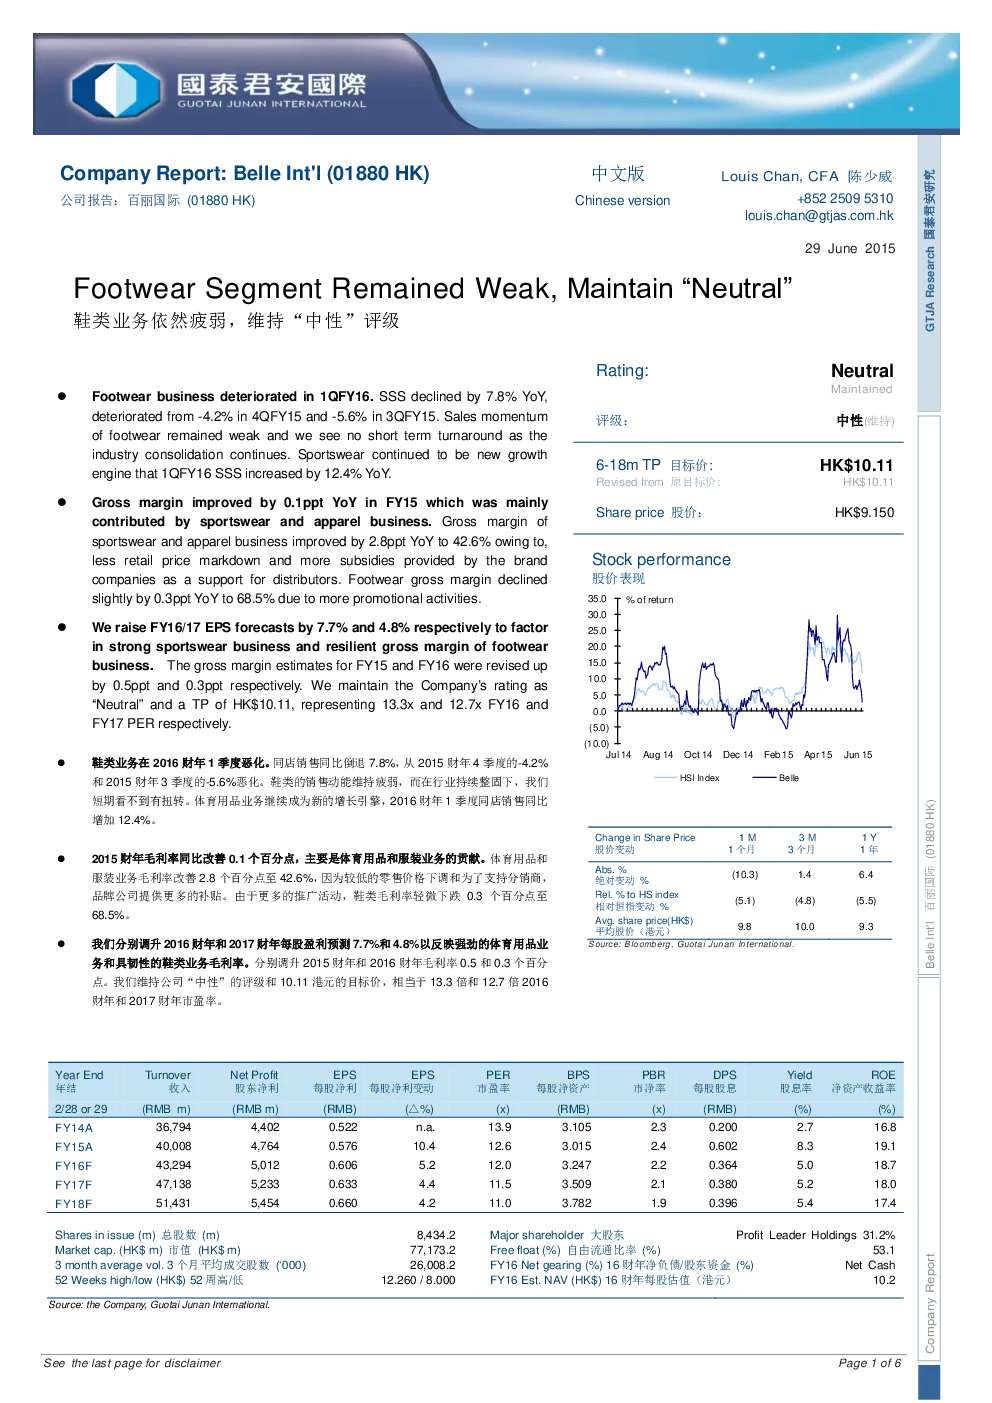Select 52 Weeks high/low value 12.260 / 8.000
Image resolution: width=992 pixels, height=1403 pixels.
tap(418, 1281)
